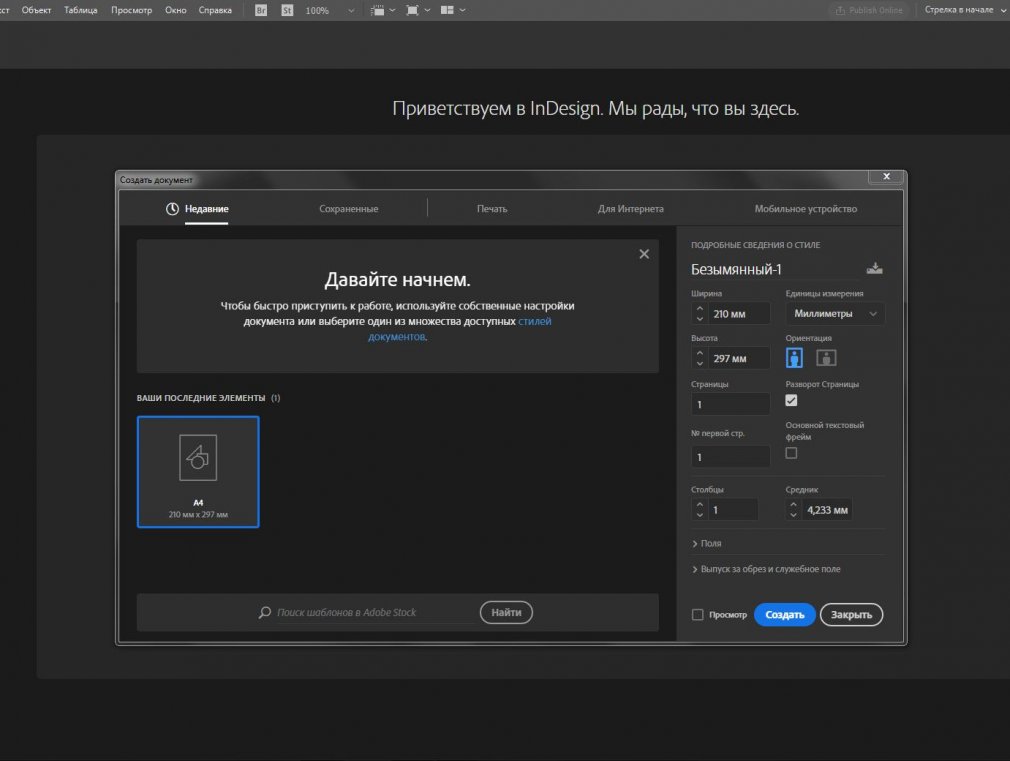The width and height of the screenshot is (1010, 761).
Task: Click the 'Средник' gutter field 4,233 мм
Action: point(827,510)
